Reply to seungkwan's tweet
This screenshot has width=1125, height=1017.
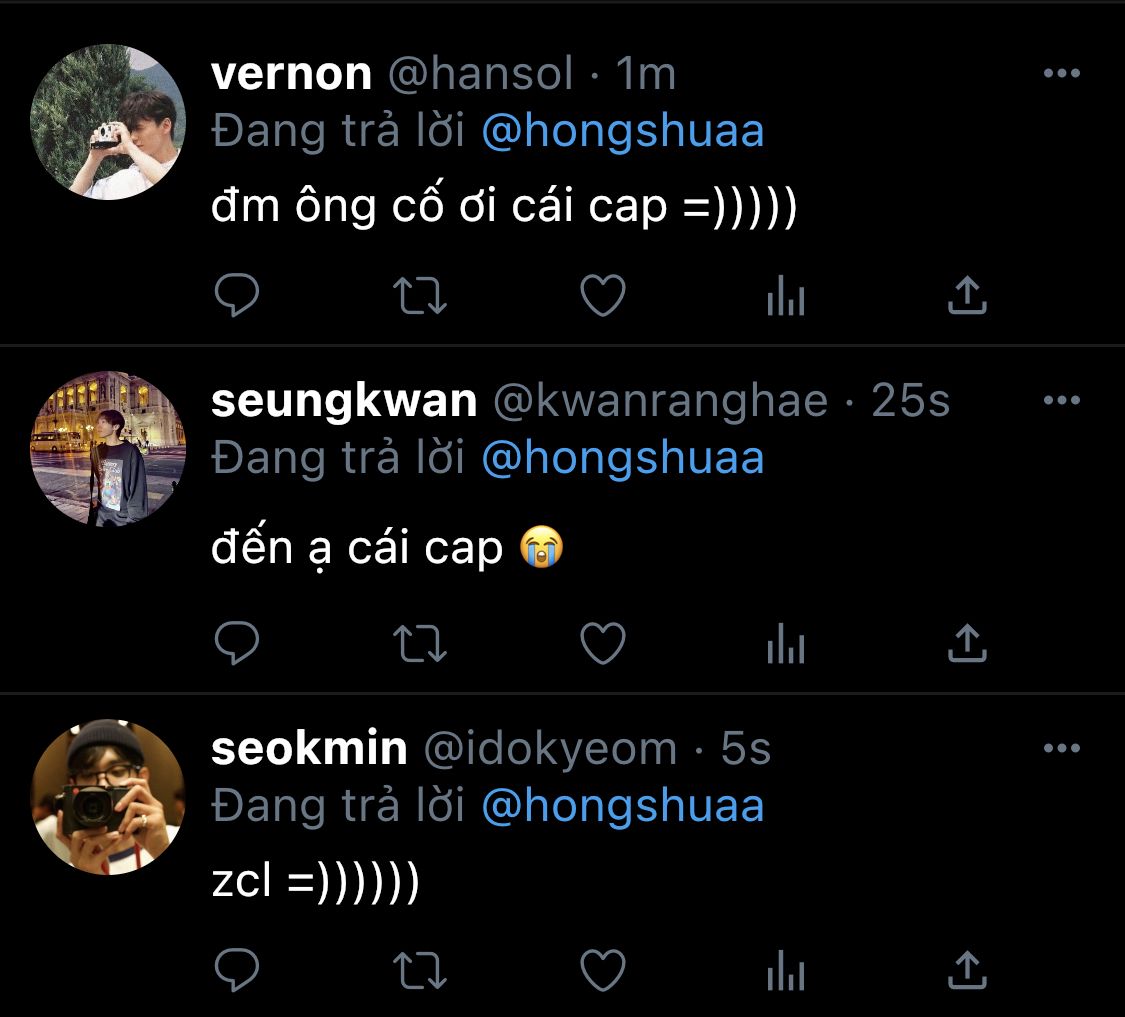(x=237, y=642)
